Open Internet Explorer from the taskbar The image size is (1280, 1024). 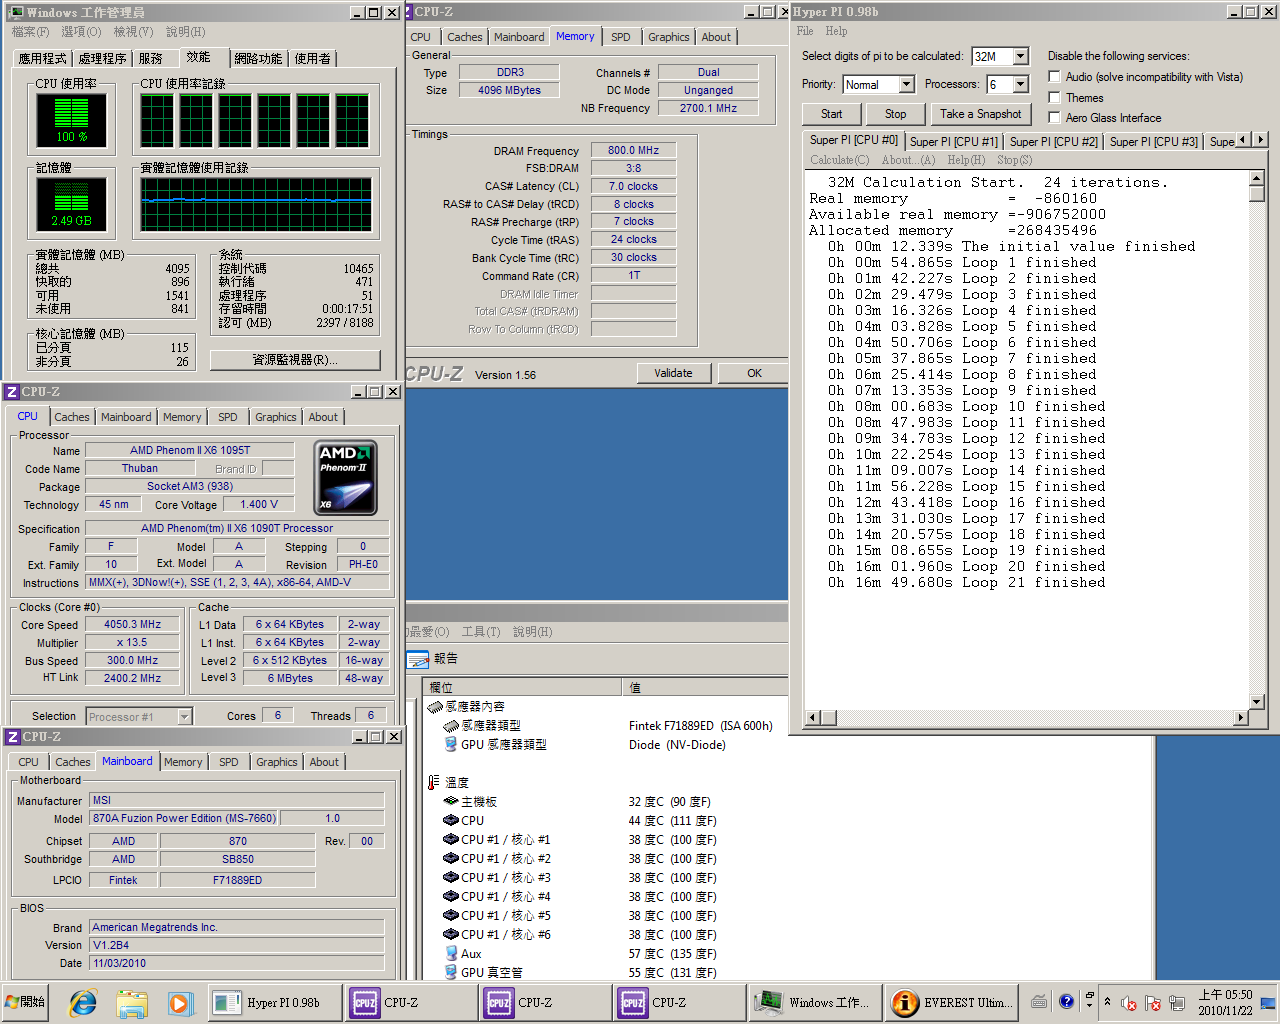(x=83, y=1003)
